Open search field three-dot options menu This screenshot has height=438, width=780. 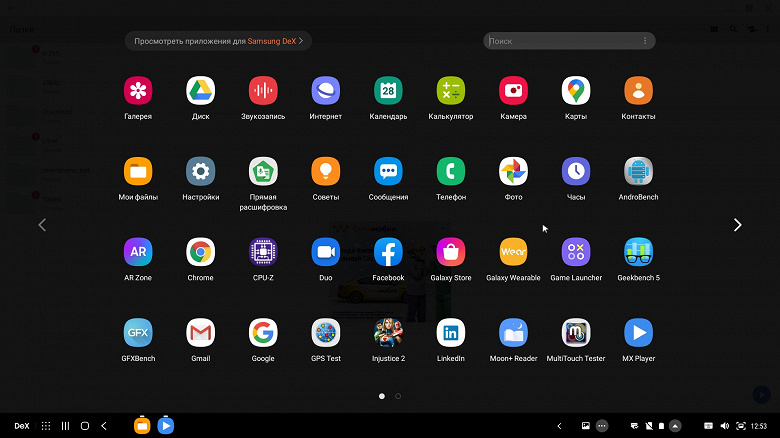pos(645,41)
